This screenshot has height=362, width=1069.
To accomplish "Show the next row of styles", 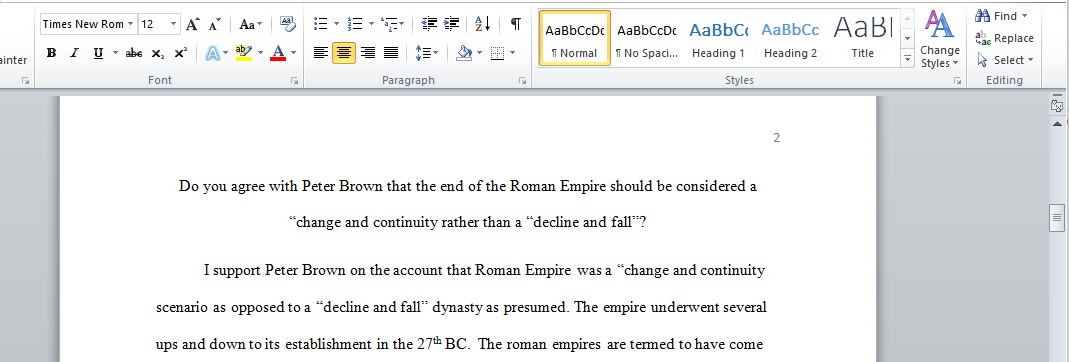I will [x=907, y=40].
